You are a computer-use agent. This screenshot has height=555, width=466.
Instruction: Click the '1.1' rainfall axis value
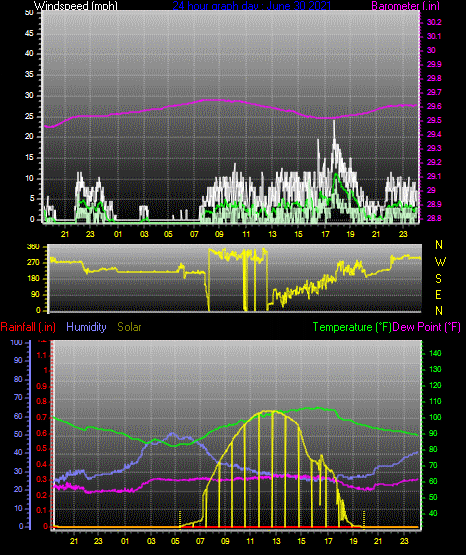coord(42,355)
